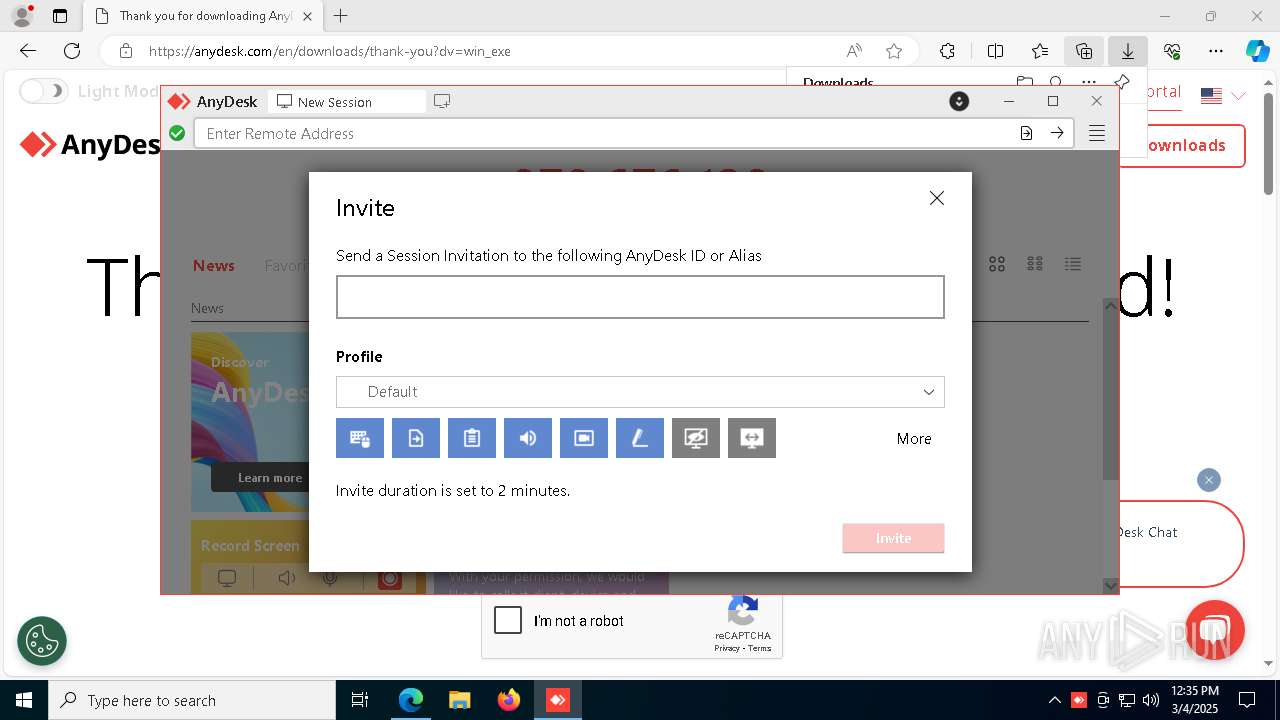Toggle keyboard and mouse control permission

click(360, 438)
